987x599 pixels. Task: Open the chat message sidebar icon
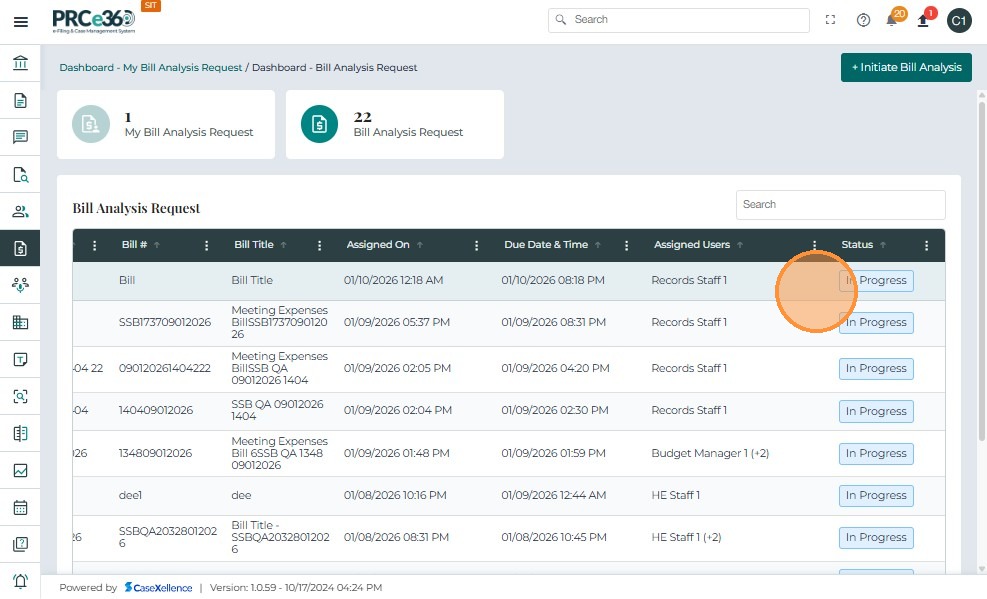[20, 137]
